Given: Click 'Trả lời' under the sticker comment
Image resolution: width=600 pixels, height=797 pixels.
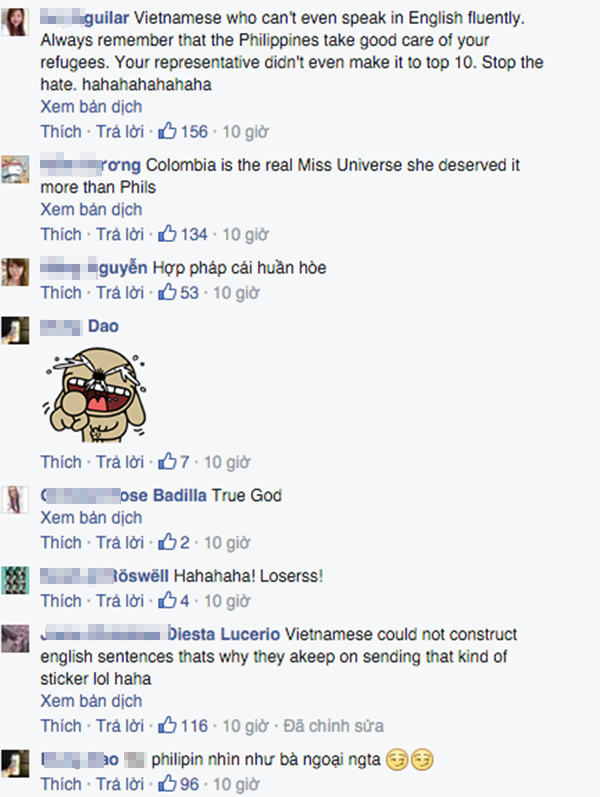Looking at the screenshot, I should pyautogui.click(x=120, y=462).
